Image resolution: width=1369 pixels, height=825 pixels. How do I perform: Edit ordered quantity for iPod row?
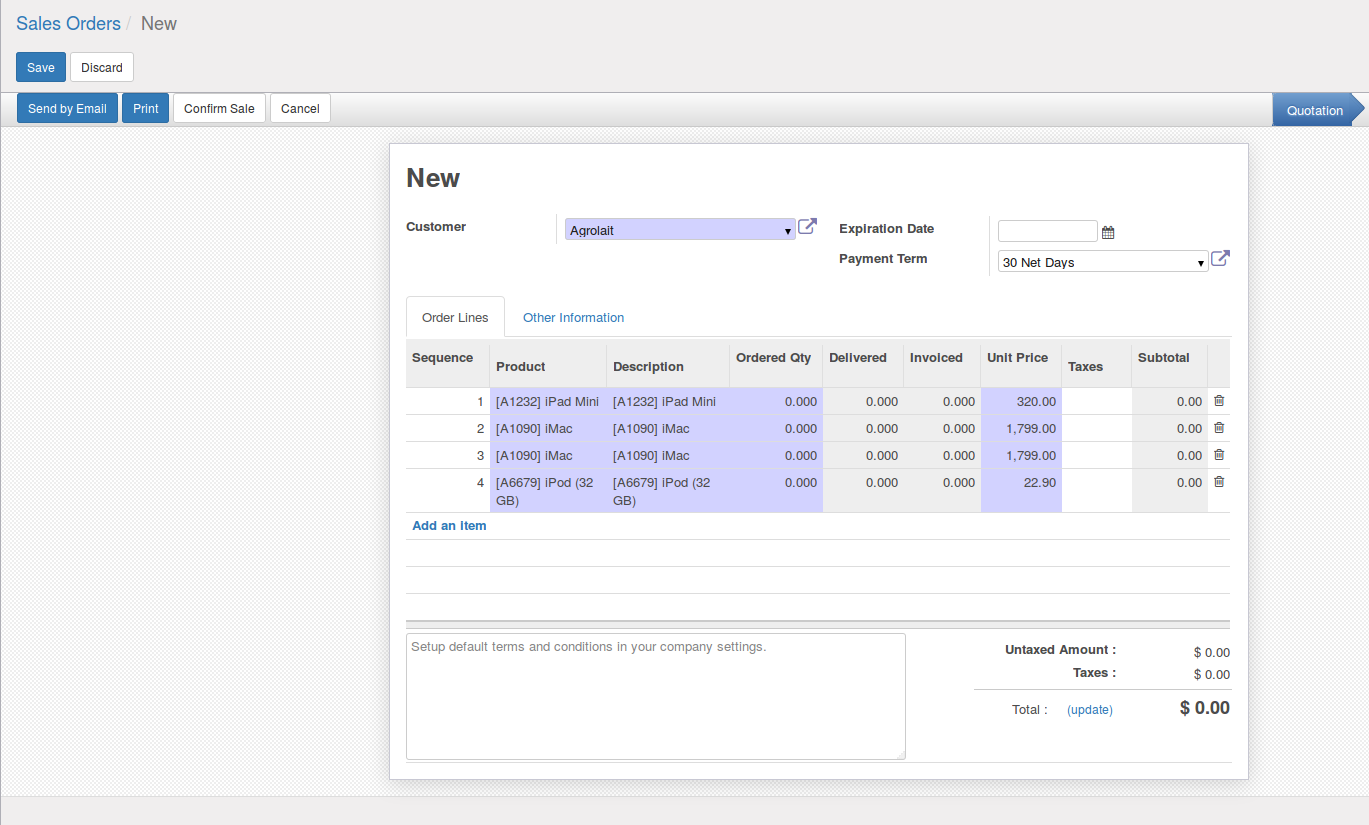coord(776,491)
